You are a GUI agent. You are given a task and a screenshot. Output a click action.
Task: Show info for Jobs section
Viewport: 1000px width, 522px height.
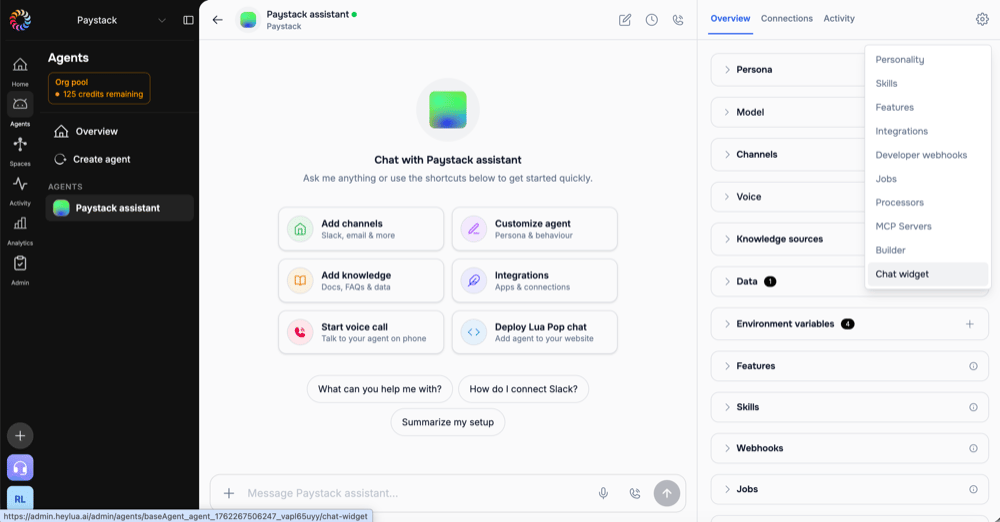973,489
